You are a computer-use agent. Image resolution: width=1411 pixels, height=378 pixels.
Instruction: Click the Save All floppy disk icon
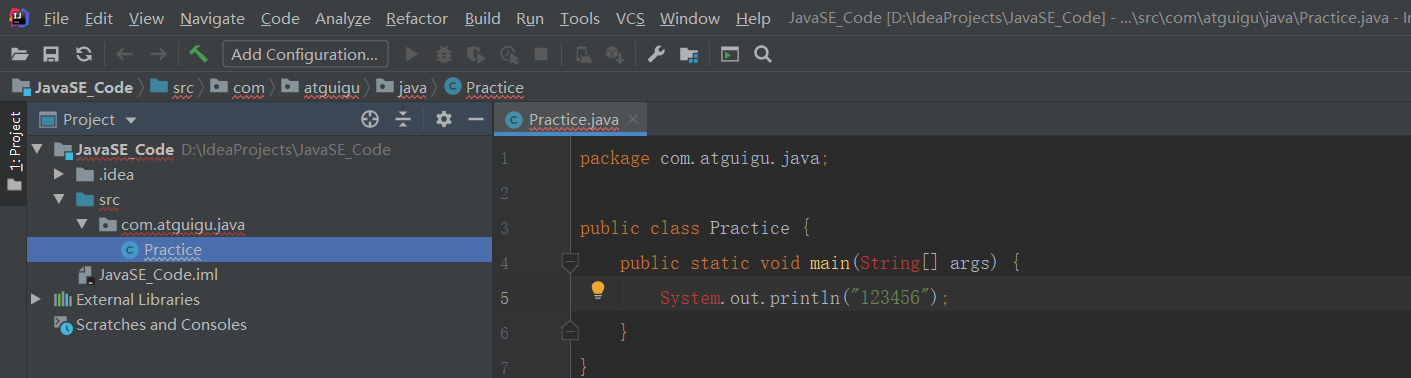coord(51,54)
